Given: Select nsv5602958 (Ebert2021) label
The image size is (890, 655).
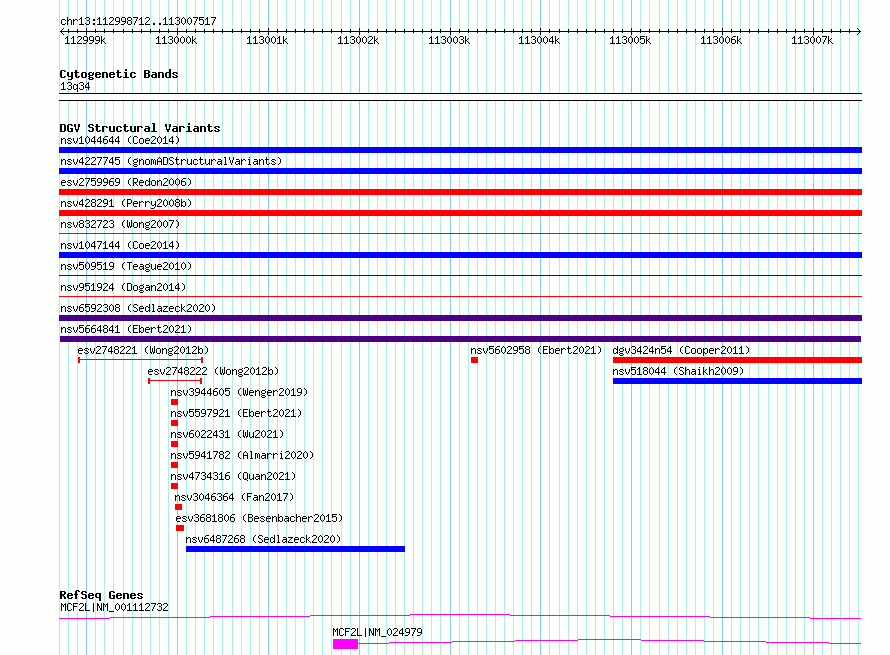Looking at the screenshot, I should pyautogui.click(x=536, y=350).
